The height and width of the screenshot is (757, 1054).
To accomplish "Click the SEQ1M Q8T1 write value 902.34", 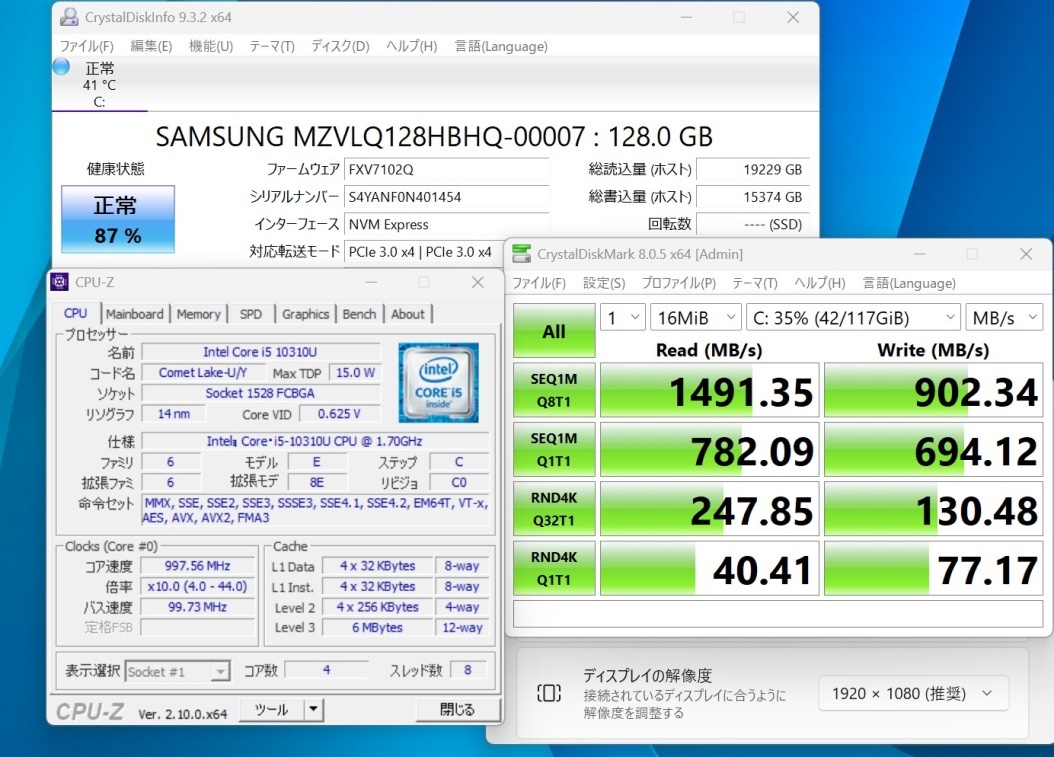I will click(x=933, y=391).
